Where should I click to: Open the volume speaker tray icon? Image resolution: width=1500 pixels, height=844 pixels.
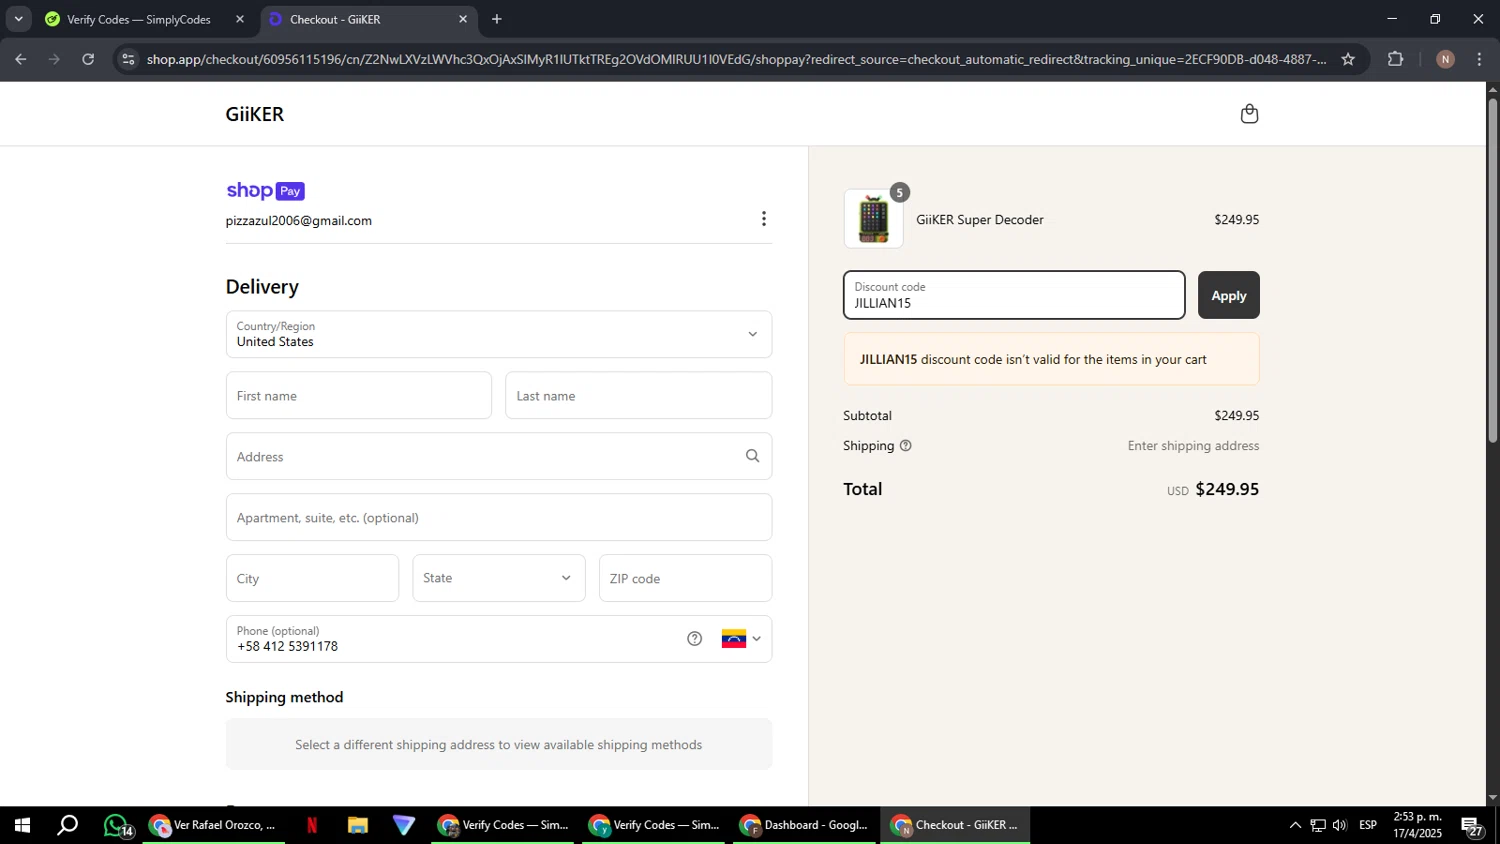tap(1340, 826)
